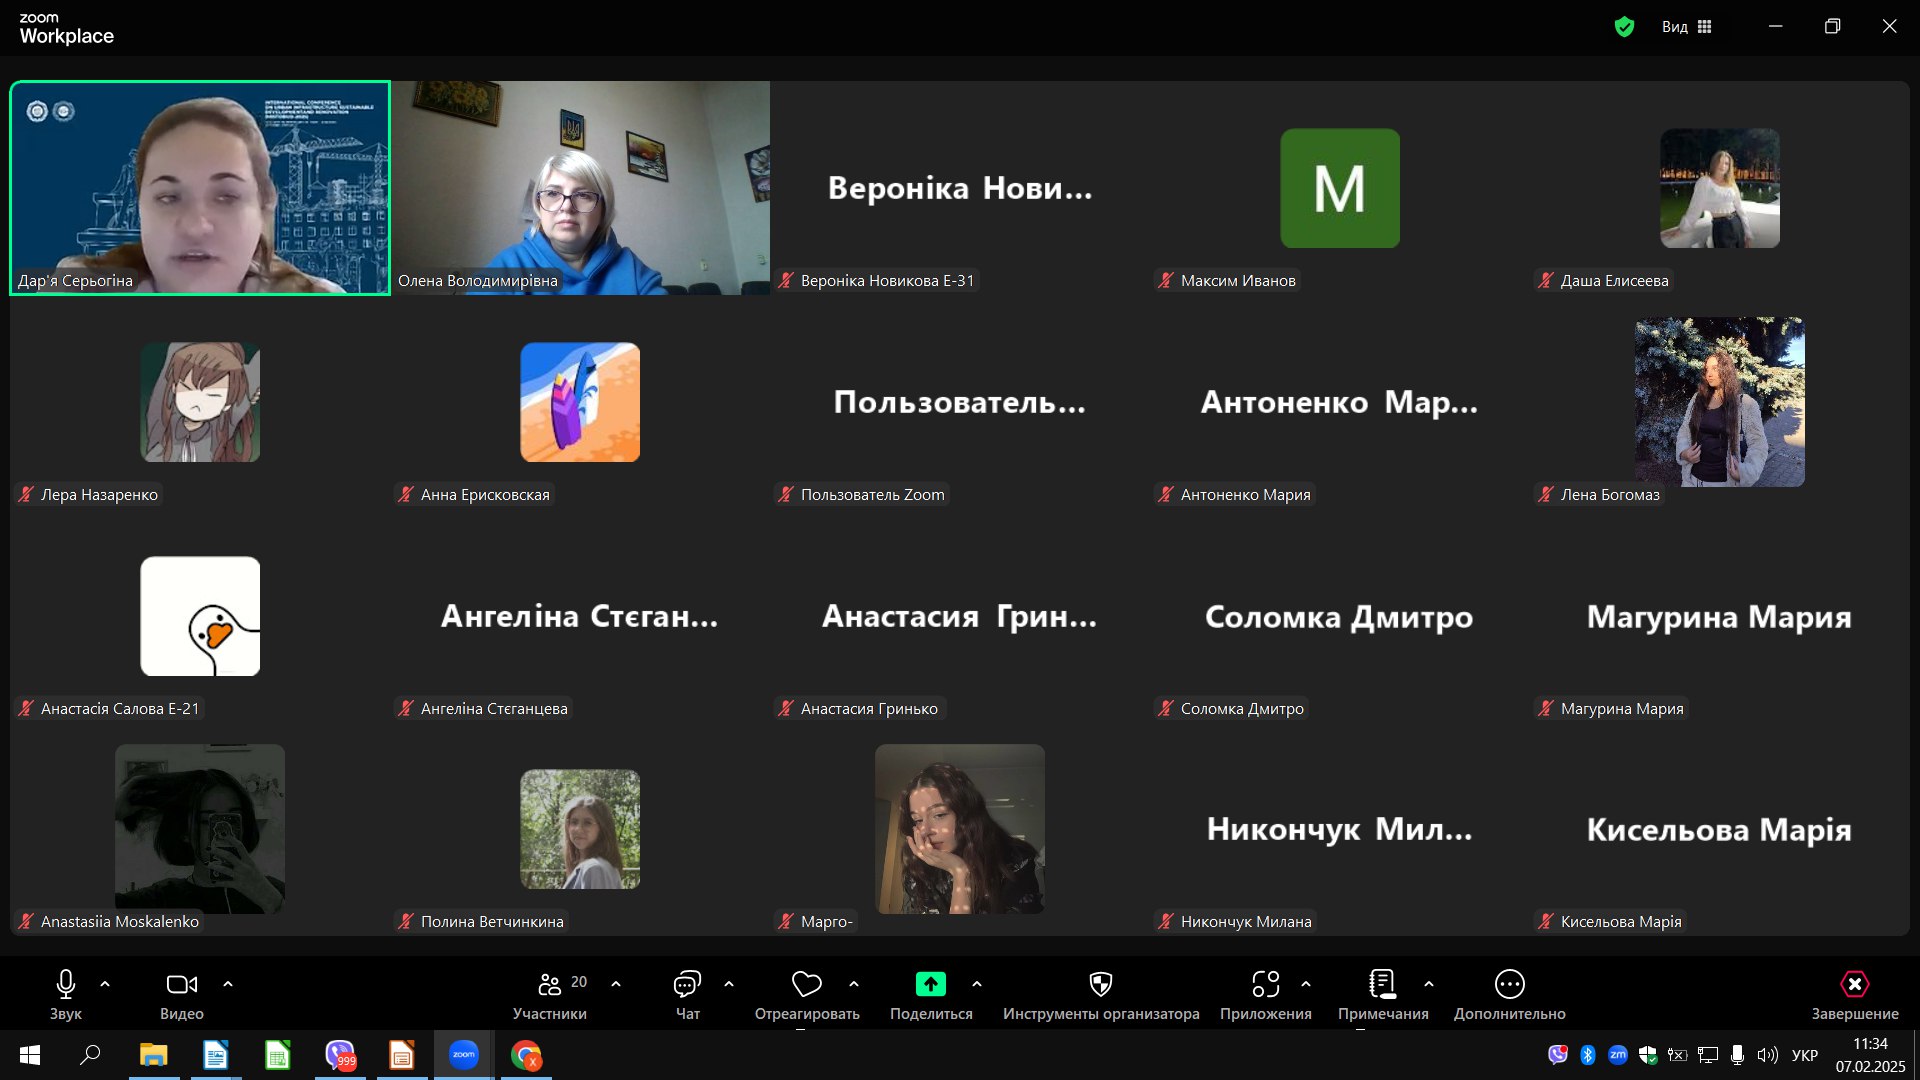The width and height of the screenshot is (1920, 1080).
Task: Expand video settings arrow beside camera
Action: tap(228, 984)
